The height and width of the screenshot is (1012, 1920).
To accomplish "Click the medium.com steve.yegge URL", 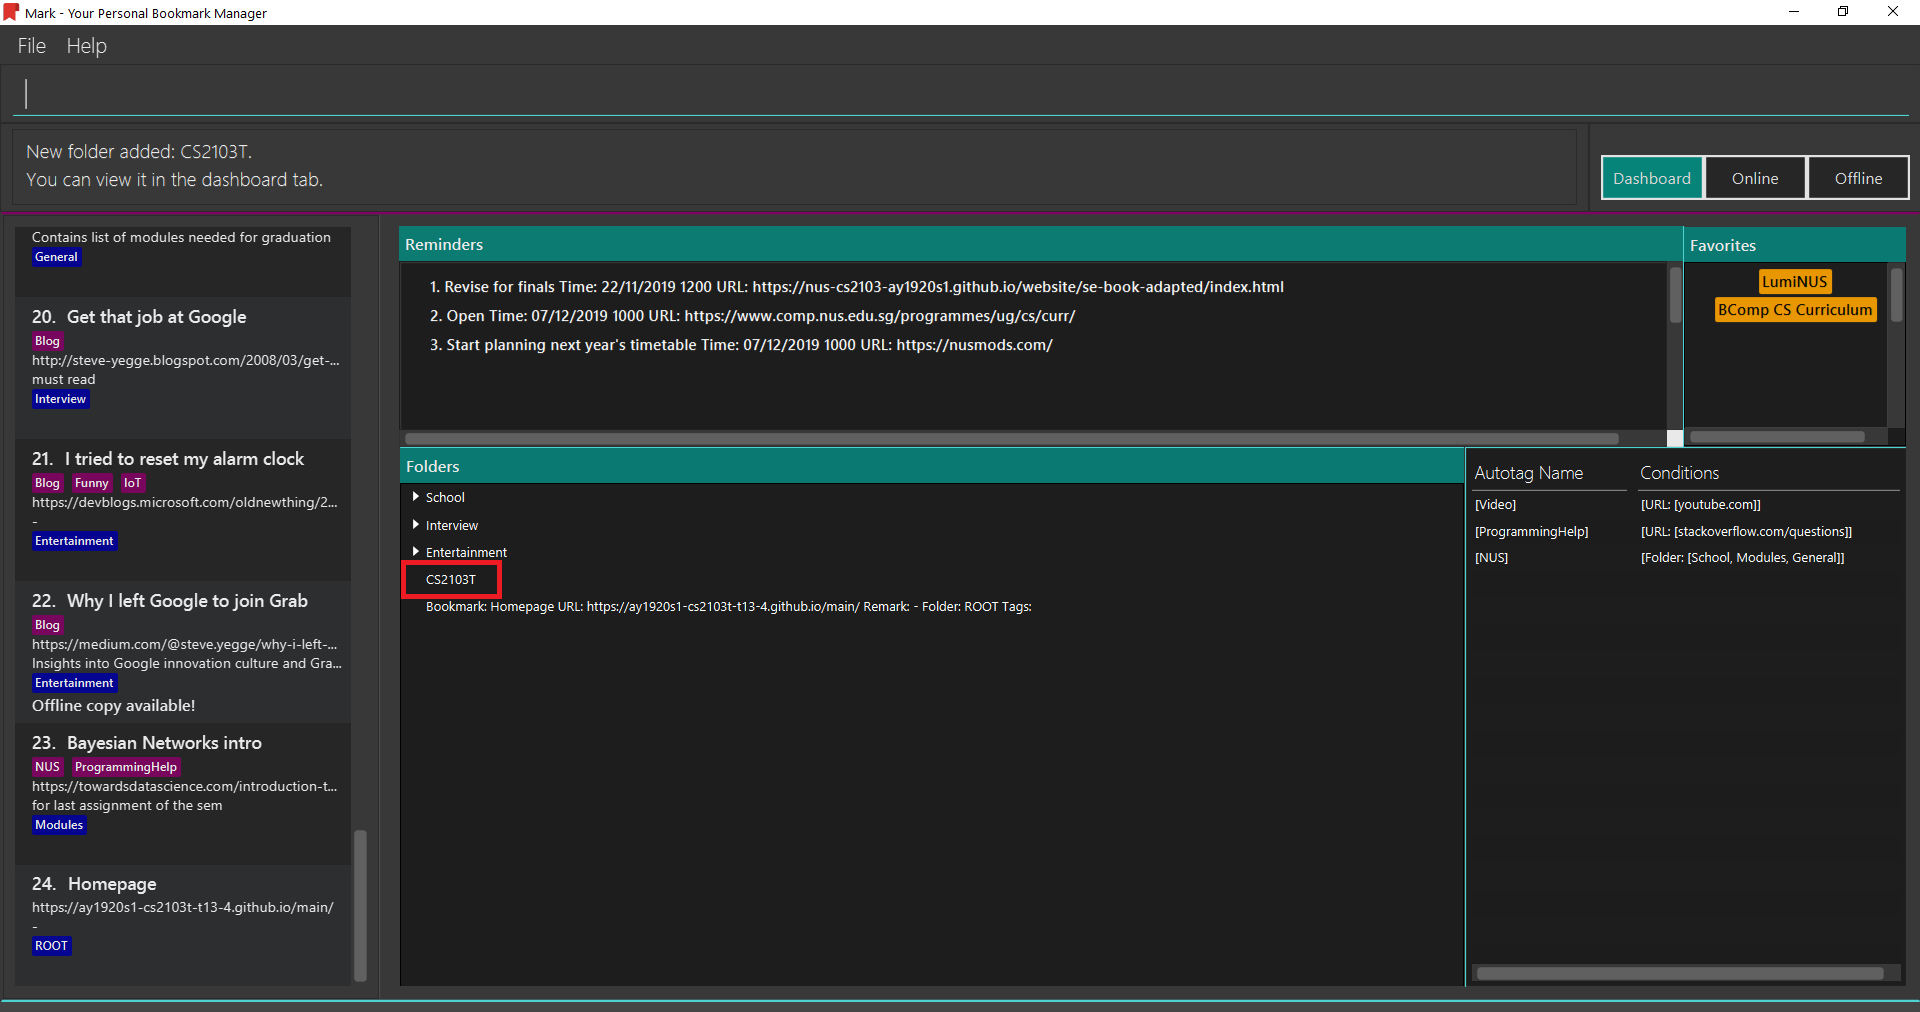I will coord(185,644).
